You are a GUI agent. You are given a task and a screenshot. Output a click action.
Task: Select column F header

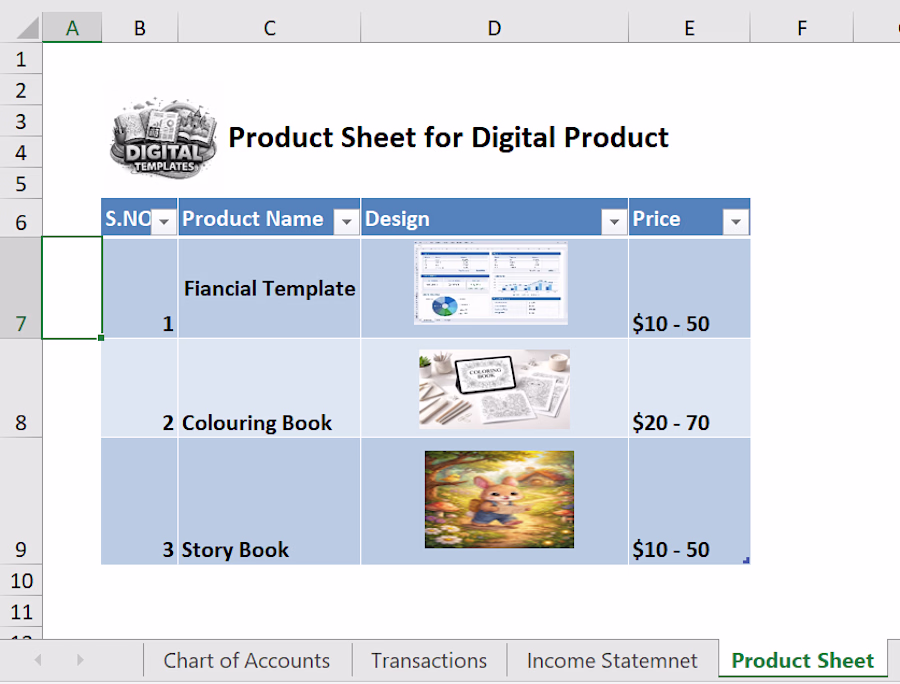tap(802, 28)
